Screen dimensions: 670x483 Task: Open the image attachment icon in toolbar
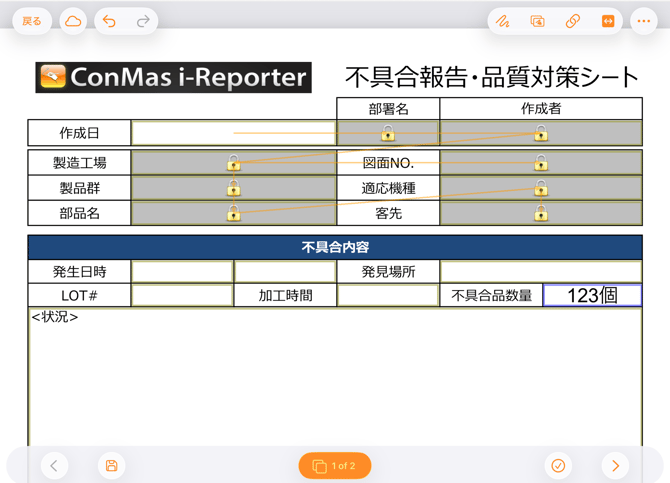coord(538,21)
